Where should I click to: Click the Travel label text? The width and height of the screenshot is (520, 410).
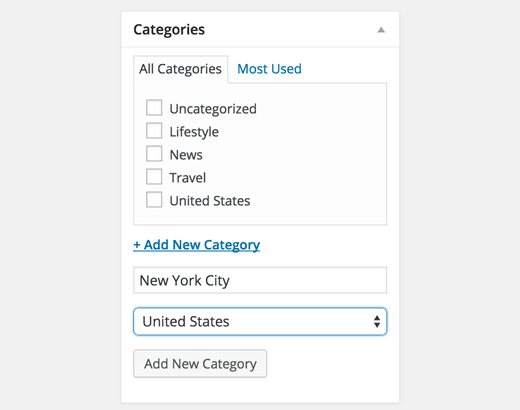pos(188,178)
